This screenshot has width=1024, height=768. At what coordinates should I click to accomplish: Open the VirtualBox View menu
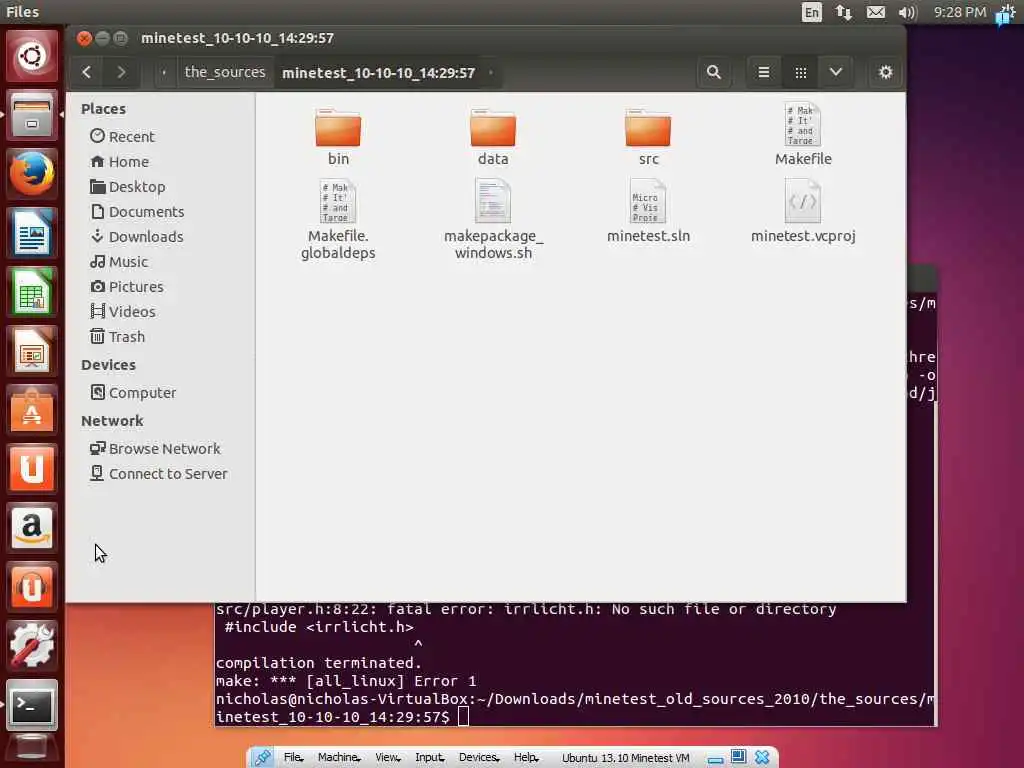coord(388,758)
